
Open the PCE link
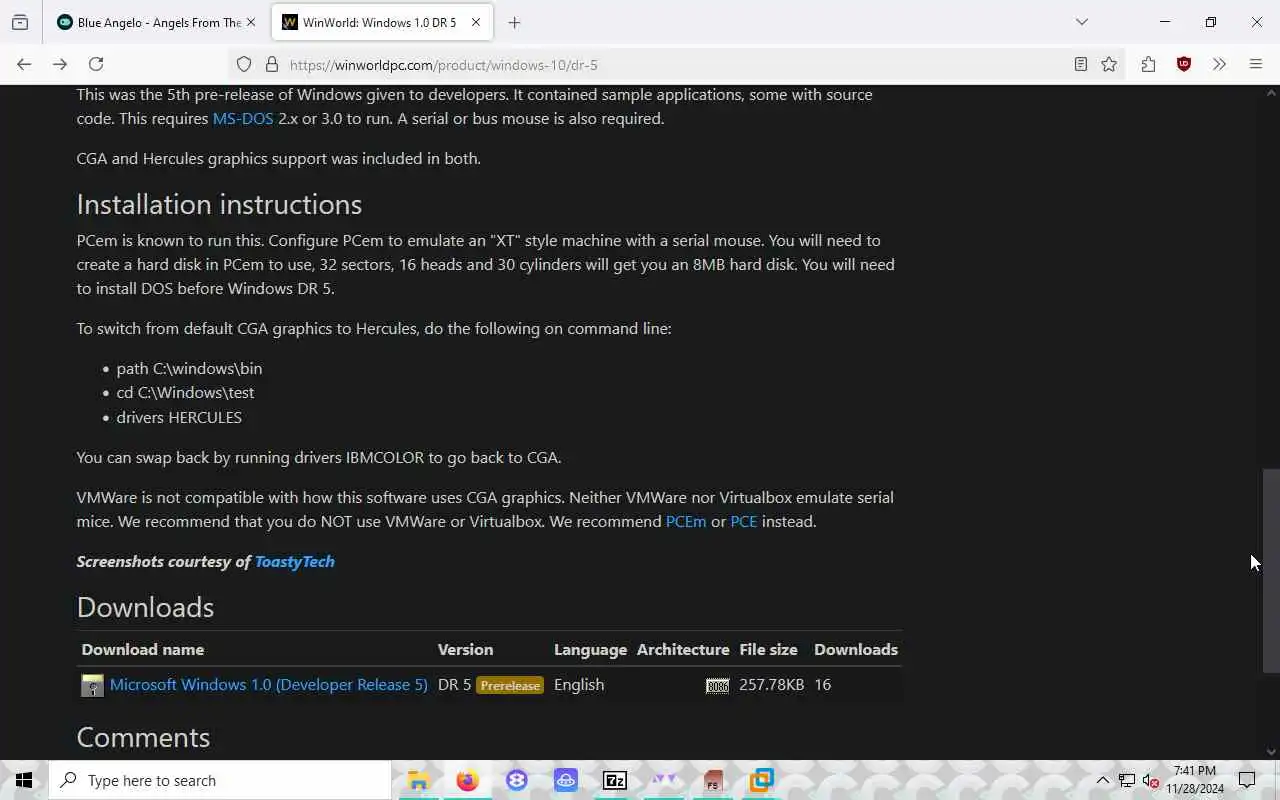[743, 521]
